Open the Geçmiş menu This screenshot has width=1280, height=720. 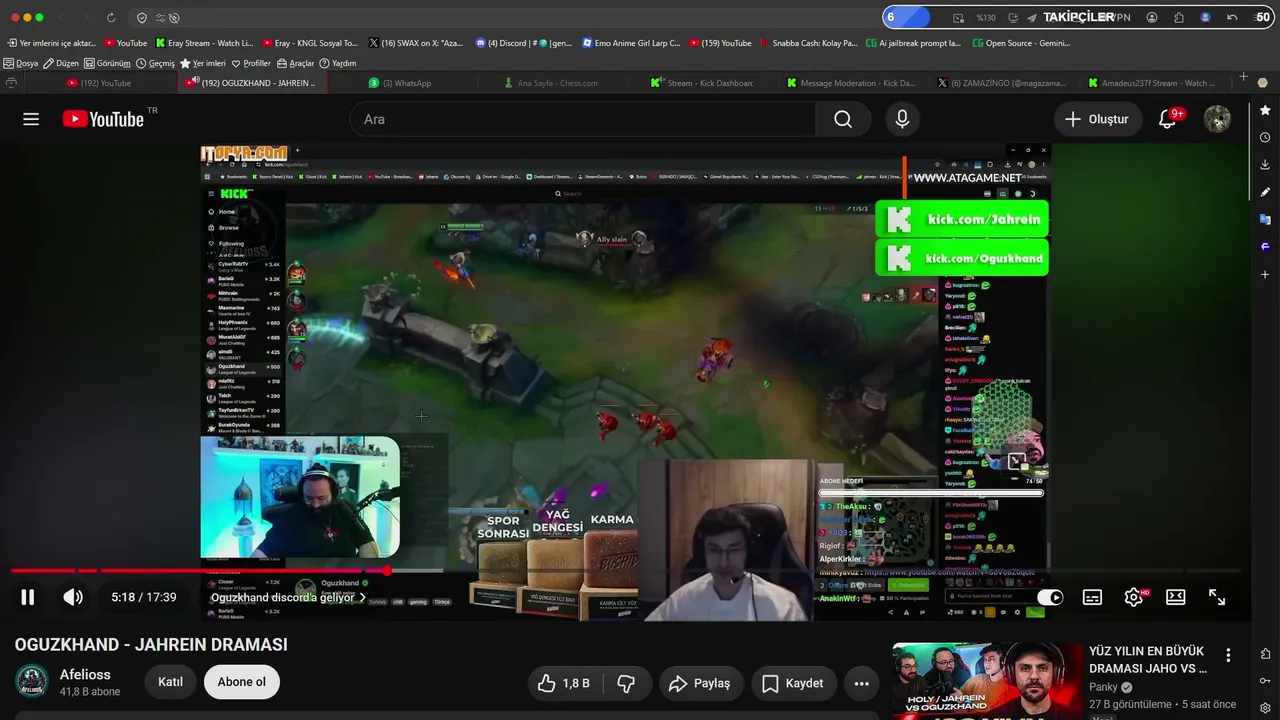tap(155, 63)
